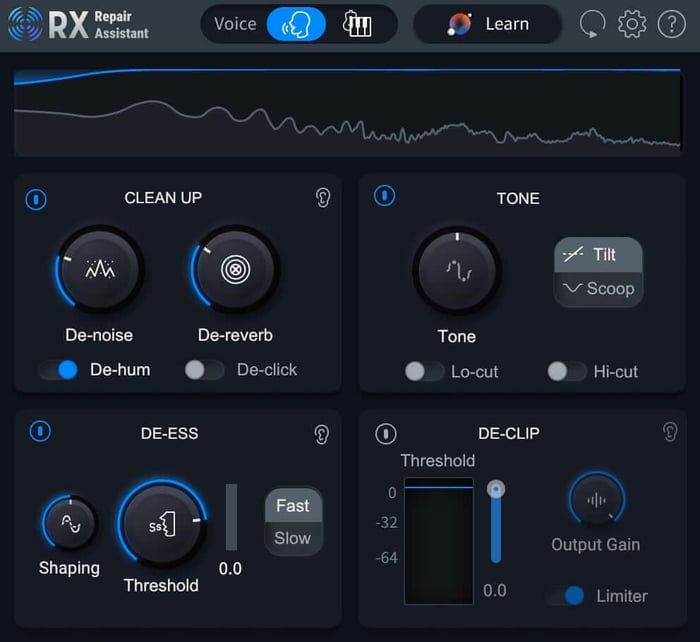The height and width of the screenshot is (642, 700).
Task: Toggle the Clean Up module power button
Action: [x=36, y=199]
